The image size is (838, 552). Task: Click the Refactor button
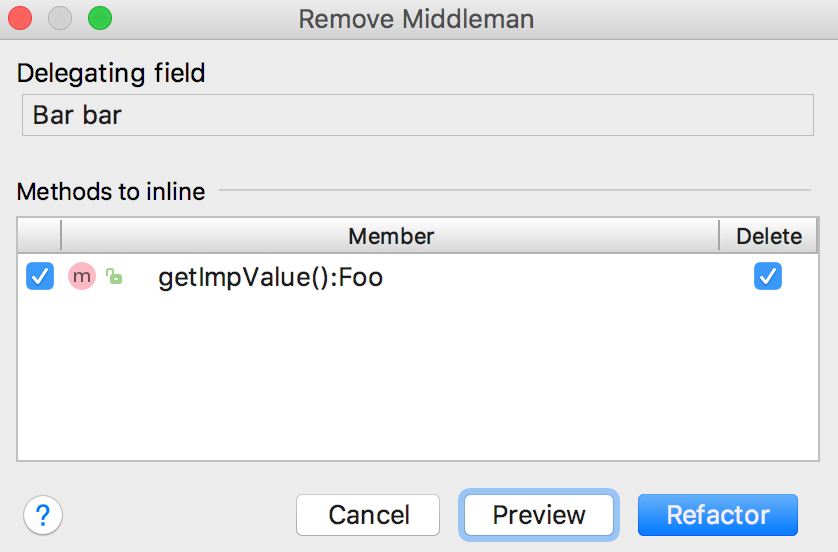point(718,515)
